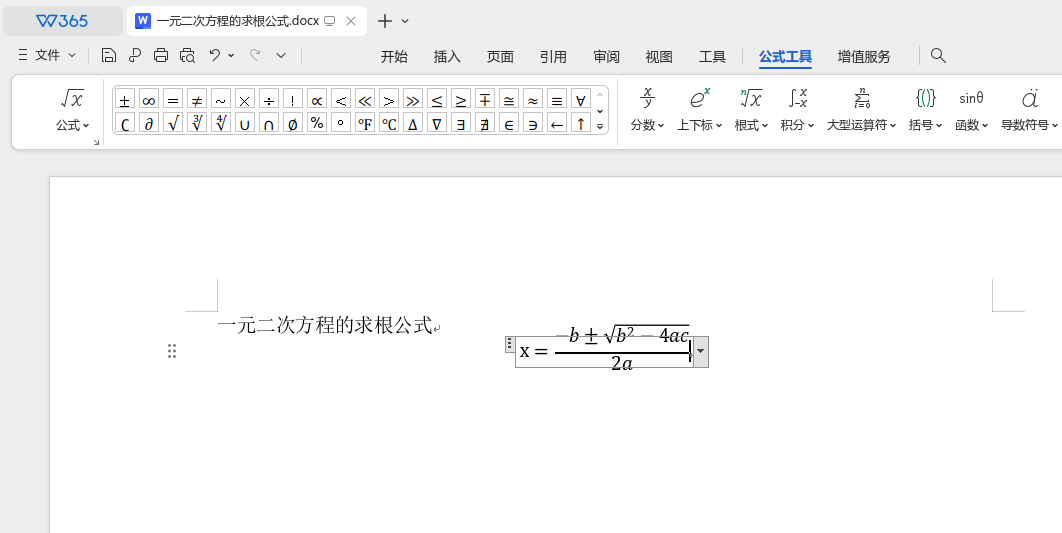
Task: Insert the increment Δ symbol
Action: (x=412, y=123)
